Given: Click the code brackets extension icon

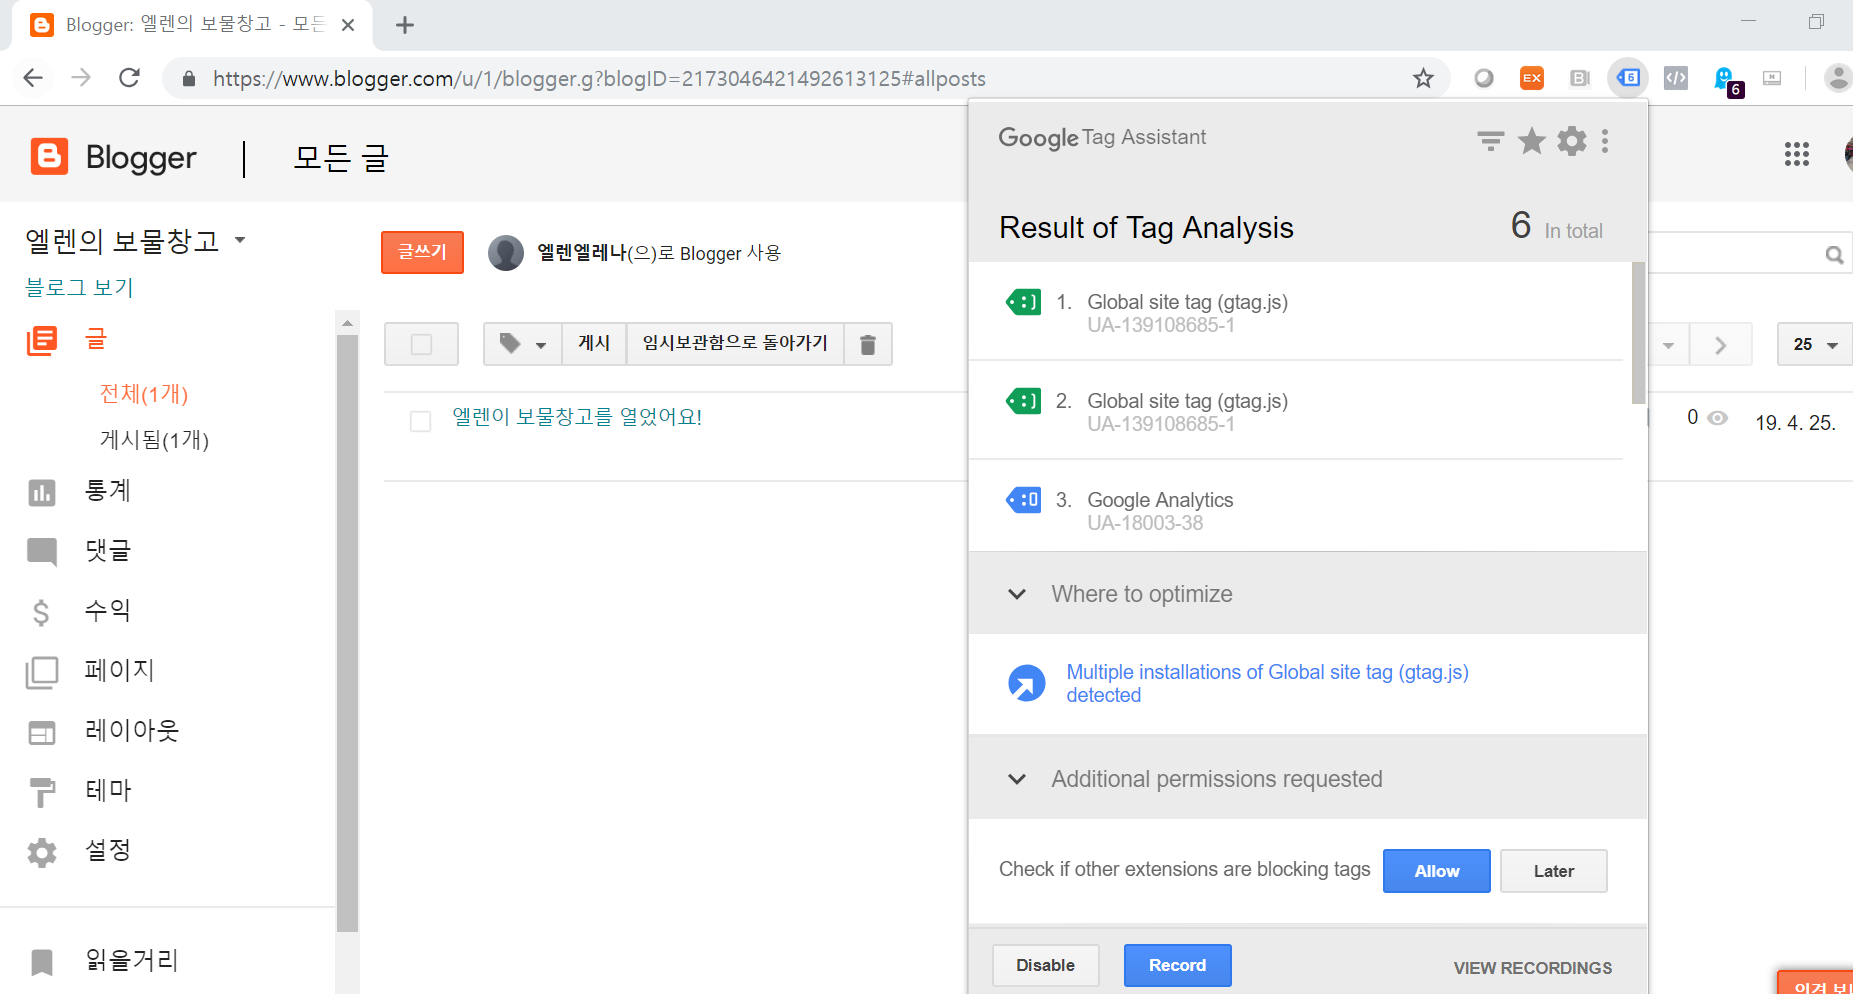Looking at the screenshot, I should tap(1676, 78).
